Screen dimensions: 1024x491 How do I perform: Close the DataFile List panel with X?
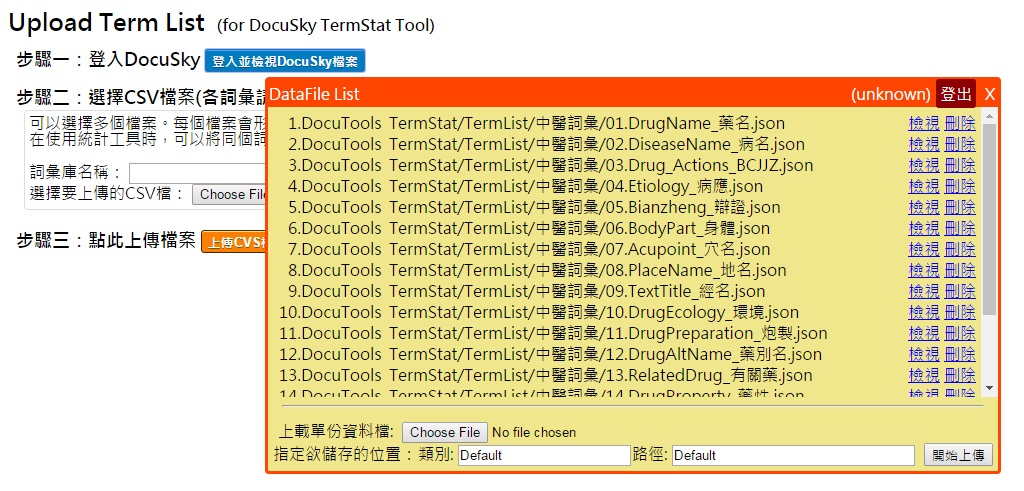pos(989,94)
